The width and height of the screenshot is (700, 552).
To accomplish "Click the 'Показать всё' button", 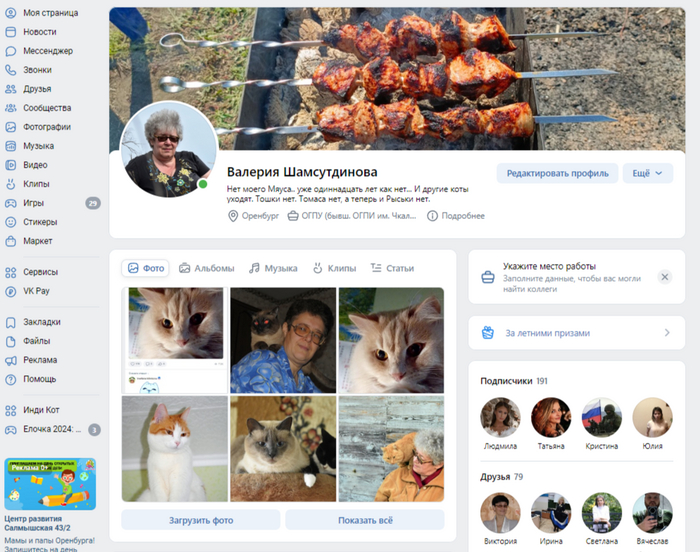I will (x=365, y=520).
